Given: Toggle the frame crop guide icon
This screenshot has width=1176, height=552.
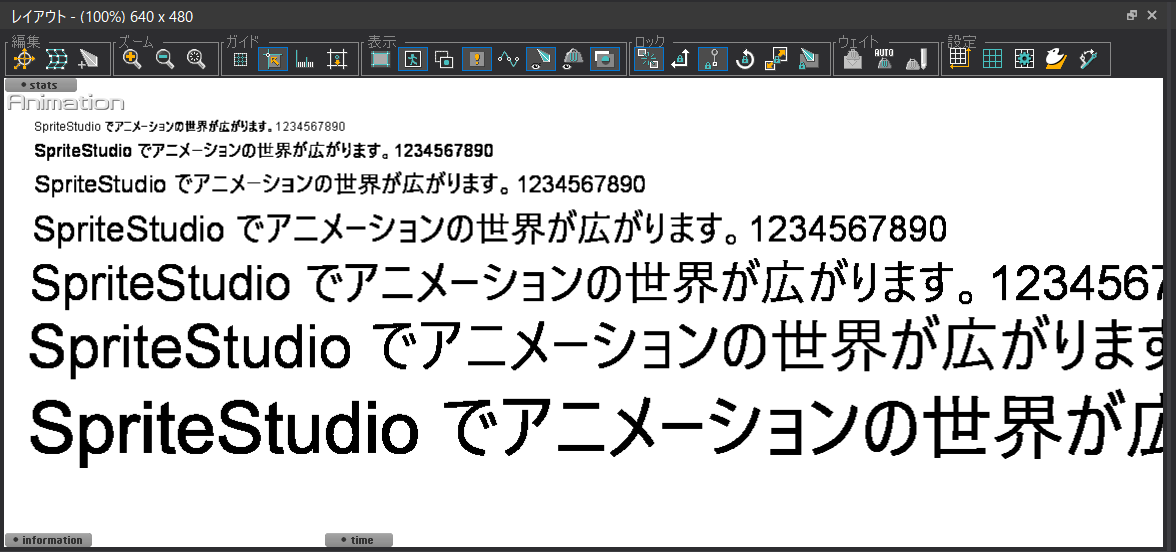Looking at the screenshot, I should (x=338, y=59).
